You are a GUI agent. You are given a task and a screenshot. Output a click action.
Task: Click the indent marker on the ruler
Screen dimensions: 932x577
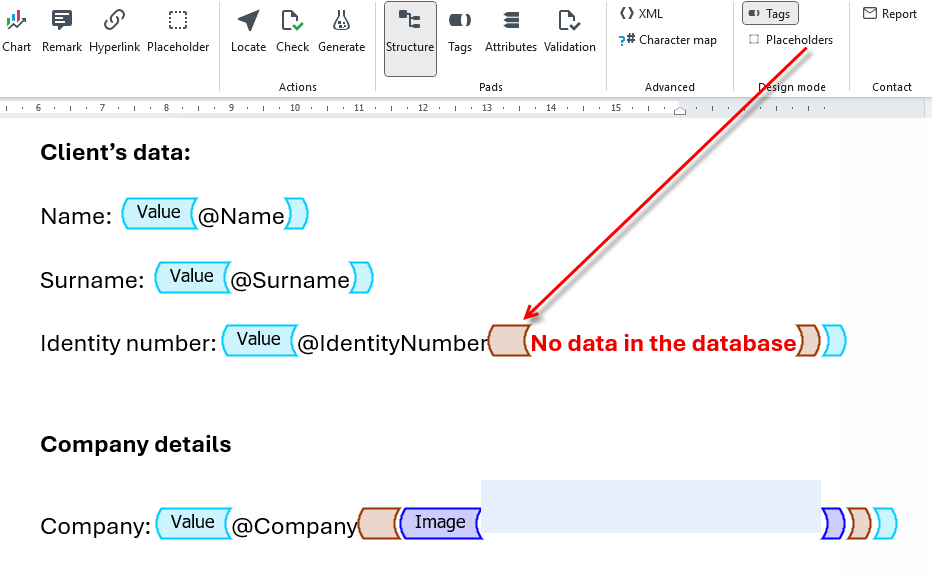[680, 110]
